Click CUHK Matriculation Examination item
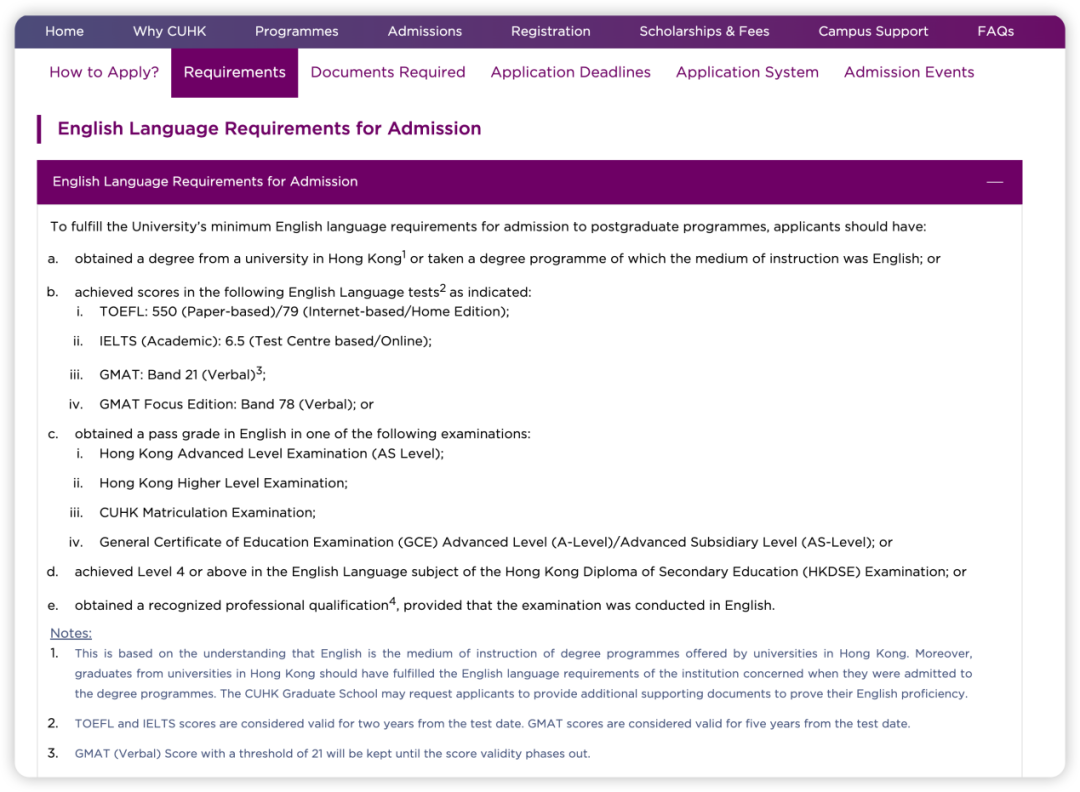The image size is (1080, 792). (x=207, y=513)
